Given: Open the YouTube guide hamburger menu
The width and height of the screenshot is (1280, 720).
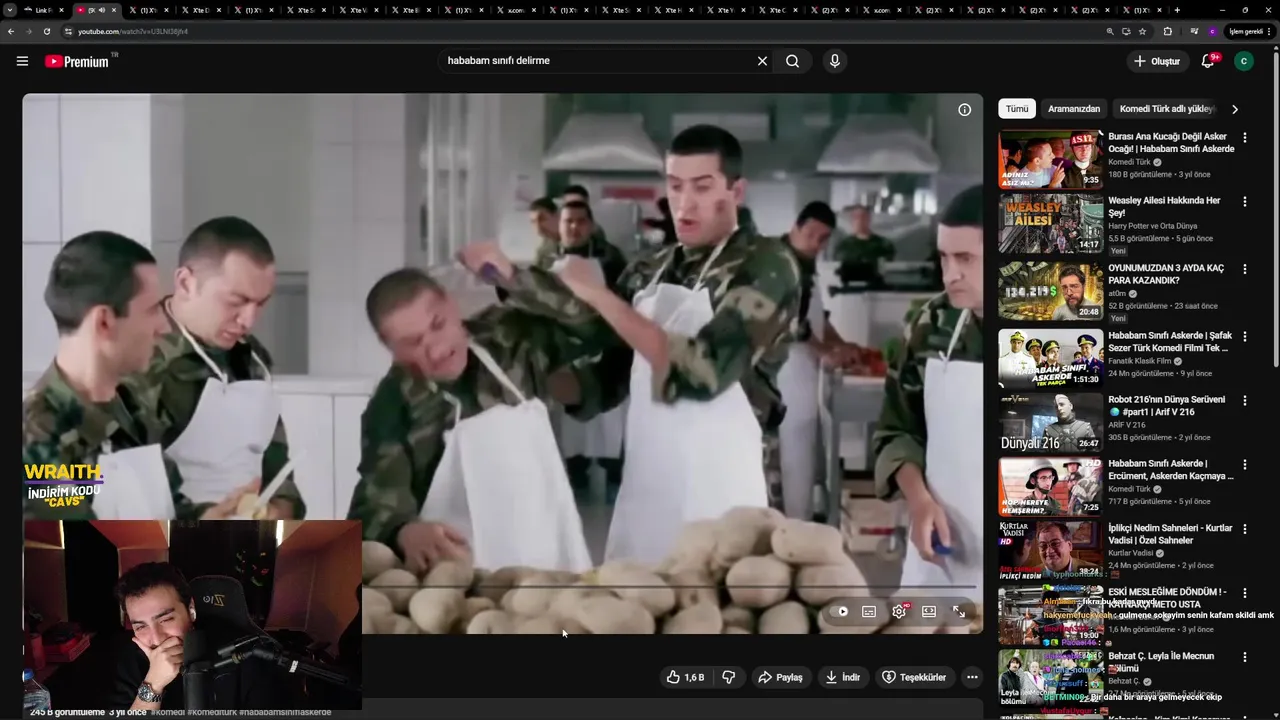Looking at the screenshot, I should (x=22, y=61).
